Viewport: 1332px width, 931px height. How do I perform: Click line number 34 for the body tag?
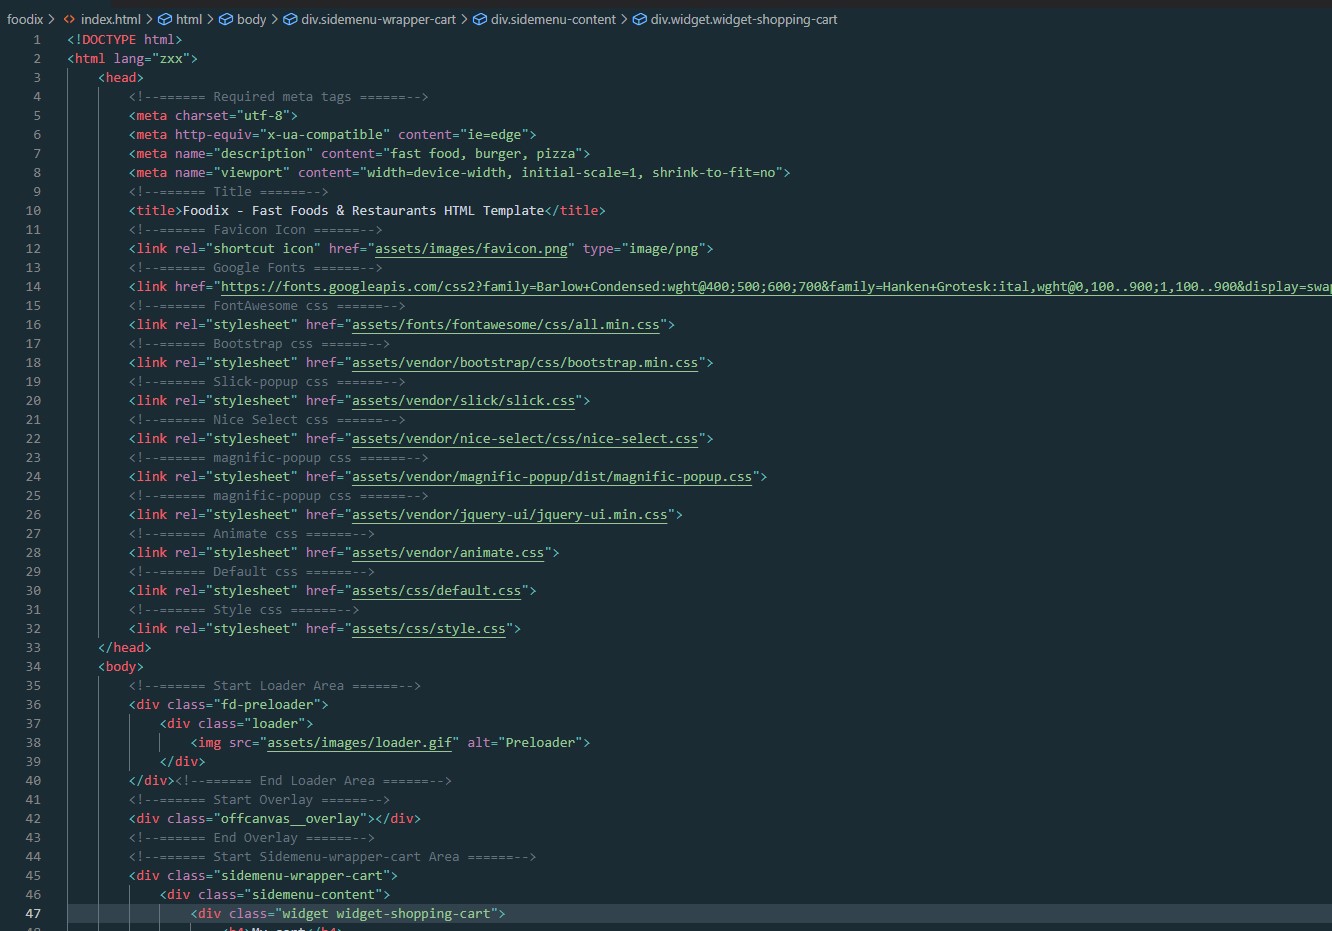pos(33,667)
